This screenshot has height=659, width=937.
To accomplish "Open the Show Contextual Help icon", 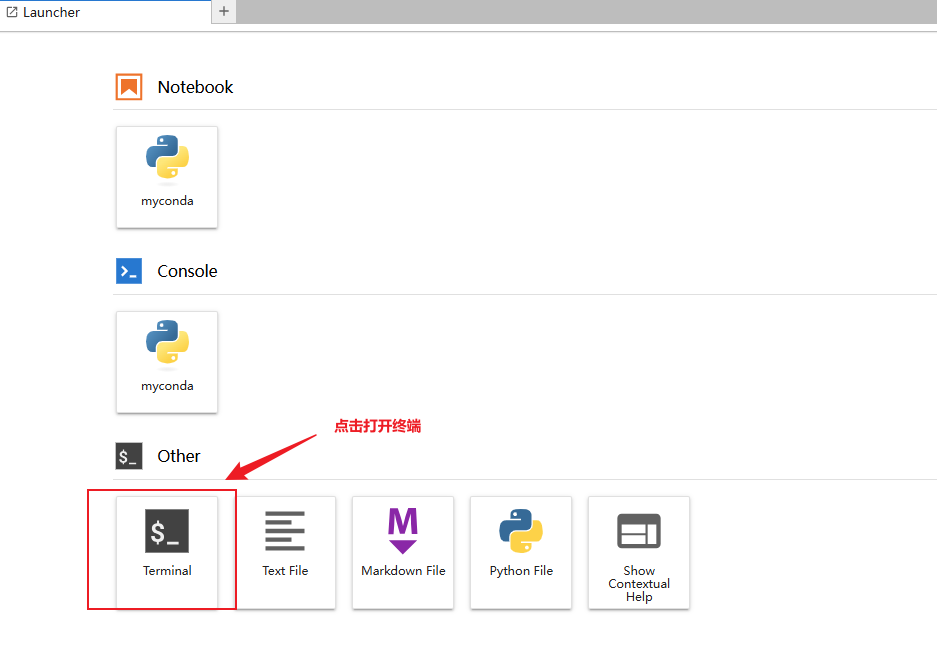I will pos(639,531).
